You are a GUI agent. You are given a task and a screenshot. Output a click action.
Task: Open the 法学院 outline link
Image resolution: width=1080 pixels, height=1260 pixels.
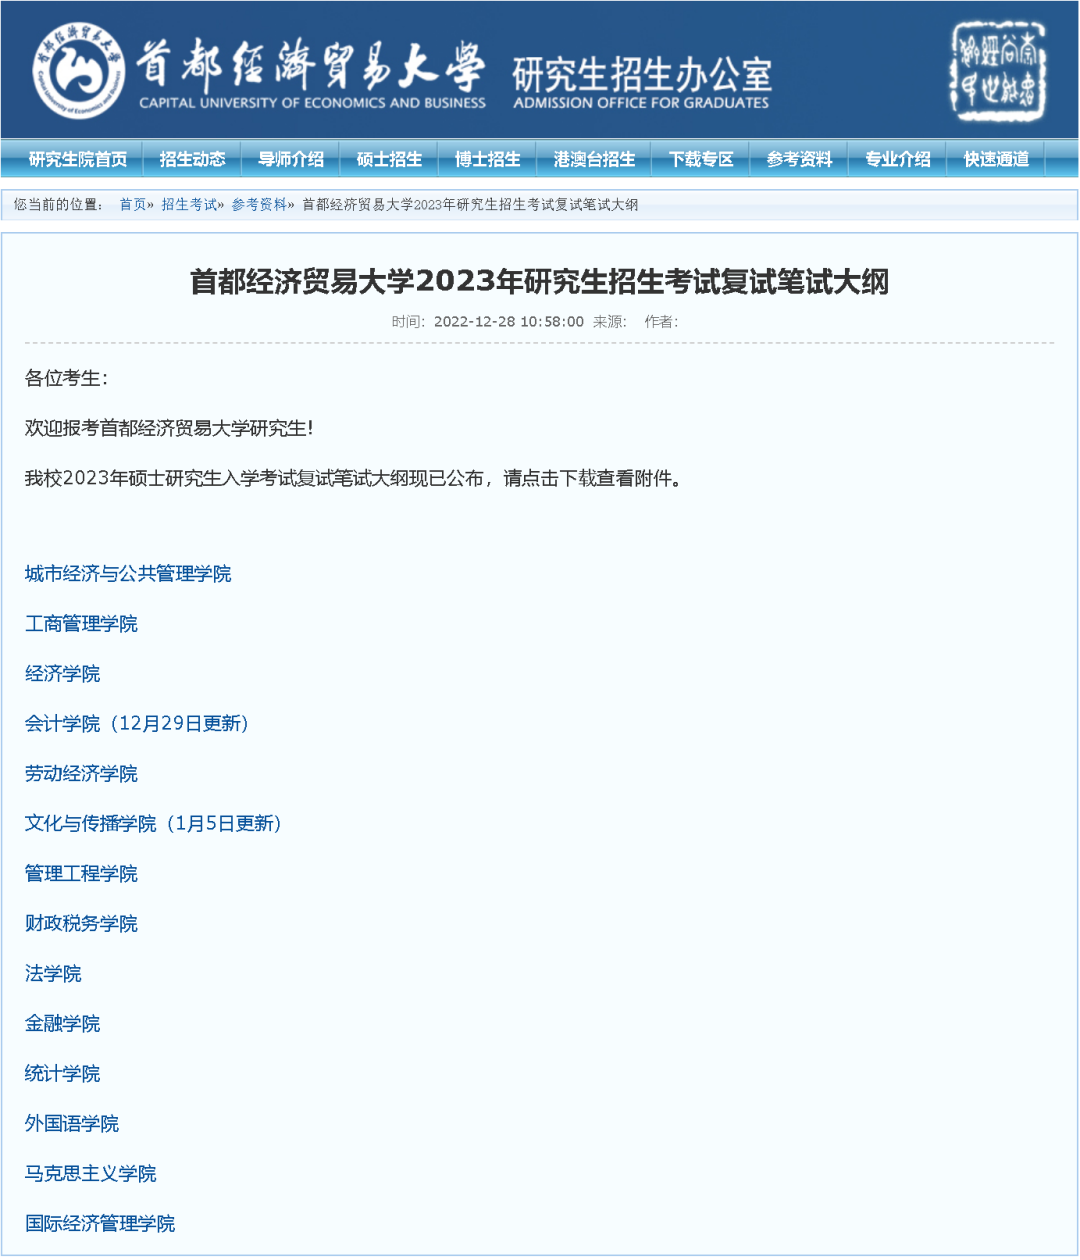53,974
